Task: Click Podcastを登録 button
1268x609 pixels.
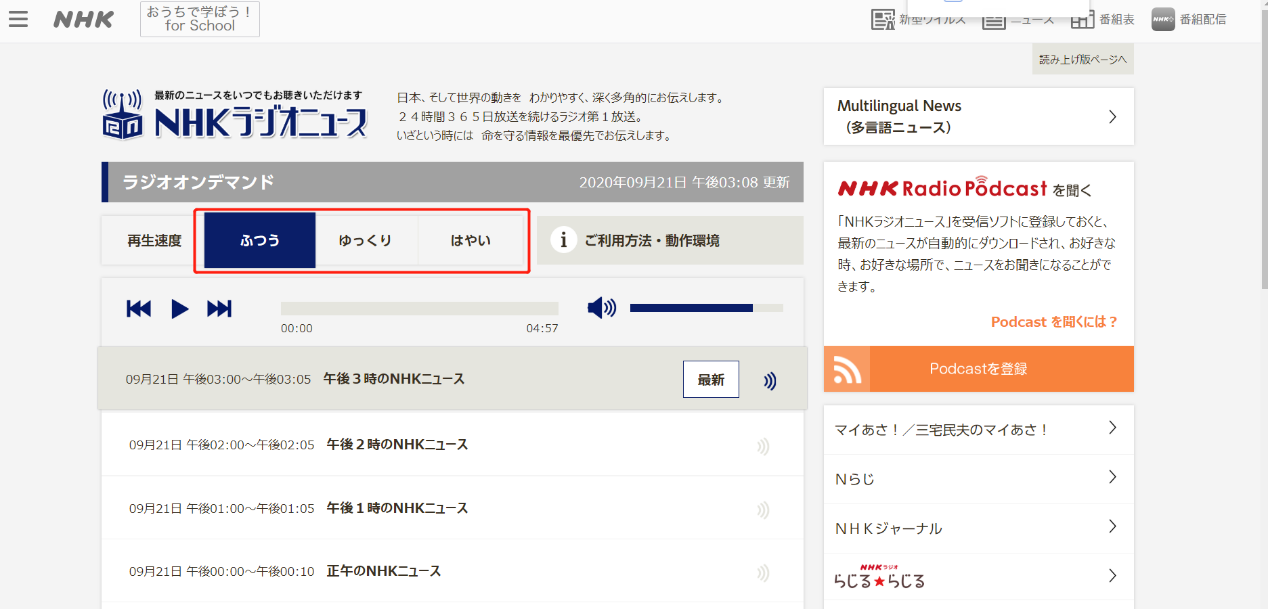Action: [979, 369]
